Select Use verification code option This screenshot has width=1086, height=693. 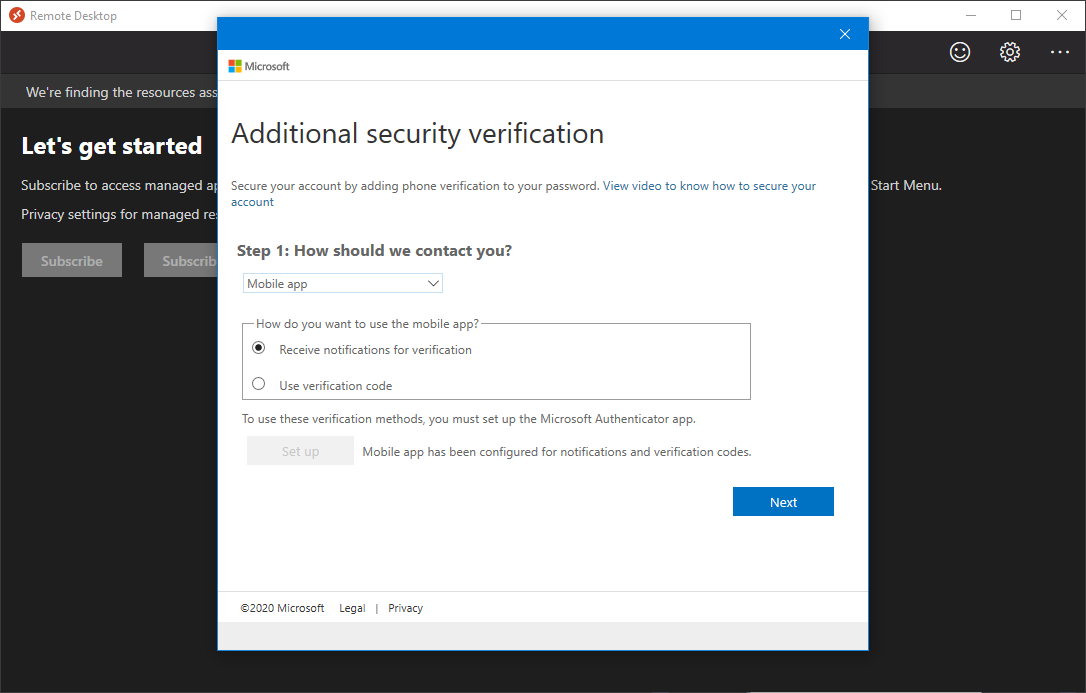(258, 384)
